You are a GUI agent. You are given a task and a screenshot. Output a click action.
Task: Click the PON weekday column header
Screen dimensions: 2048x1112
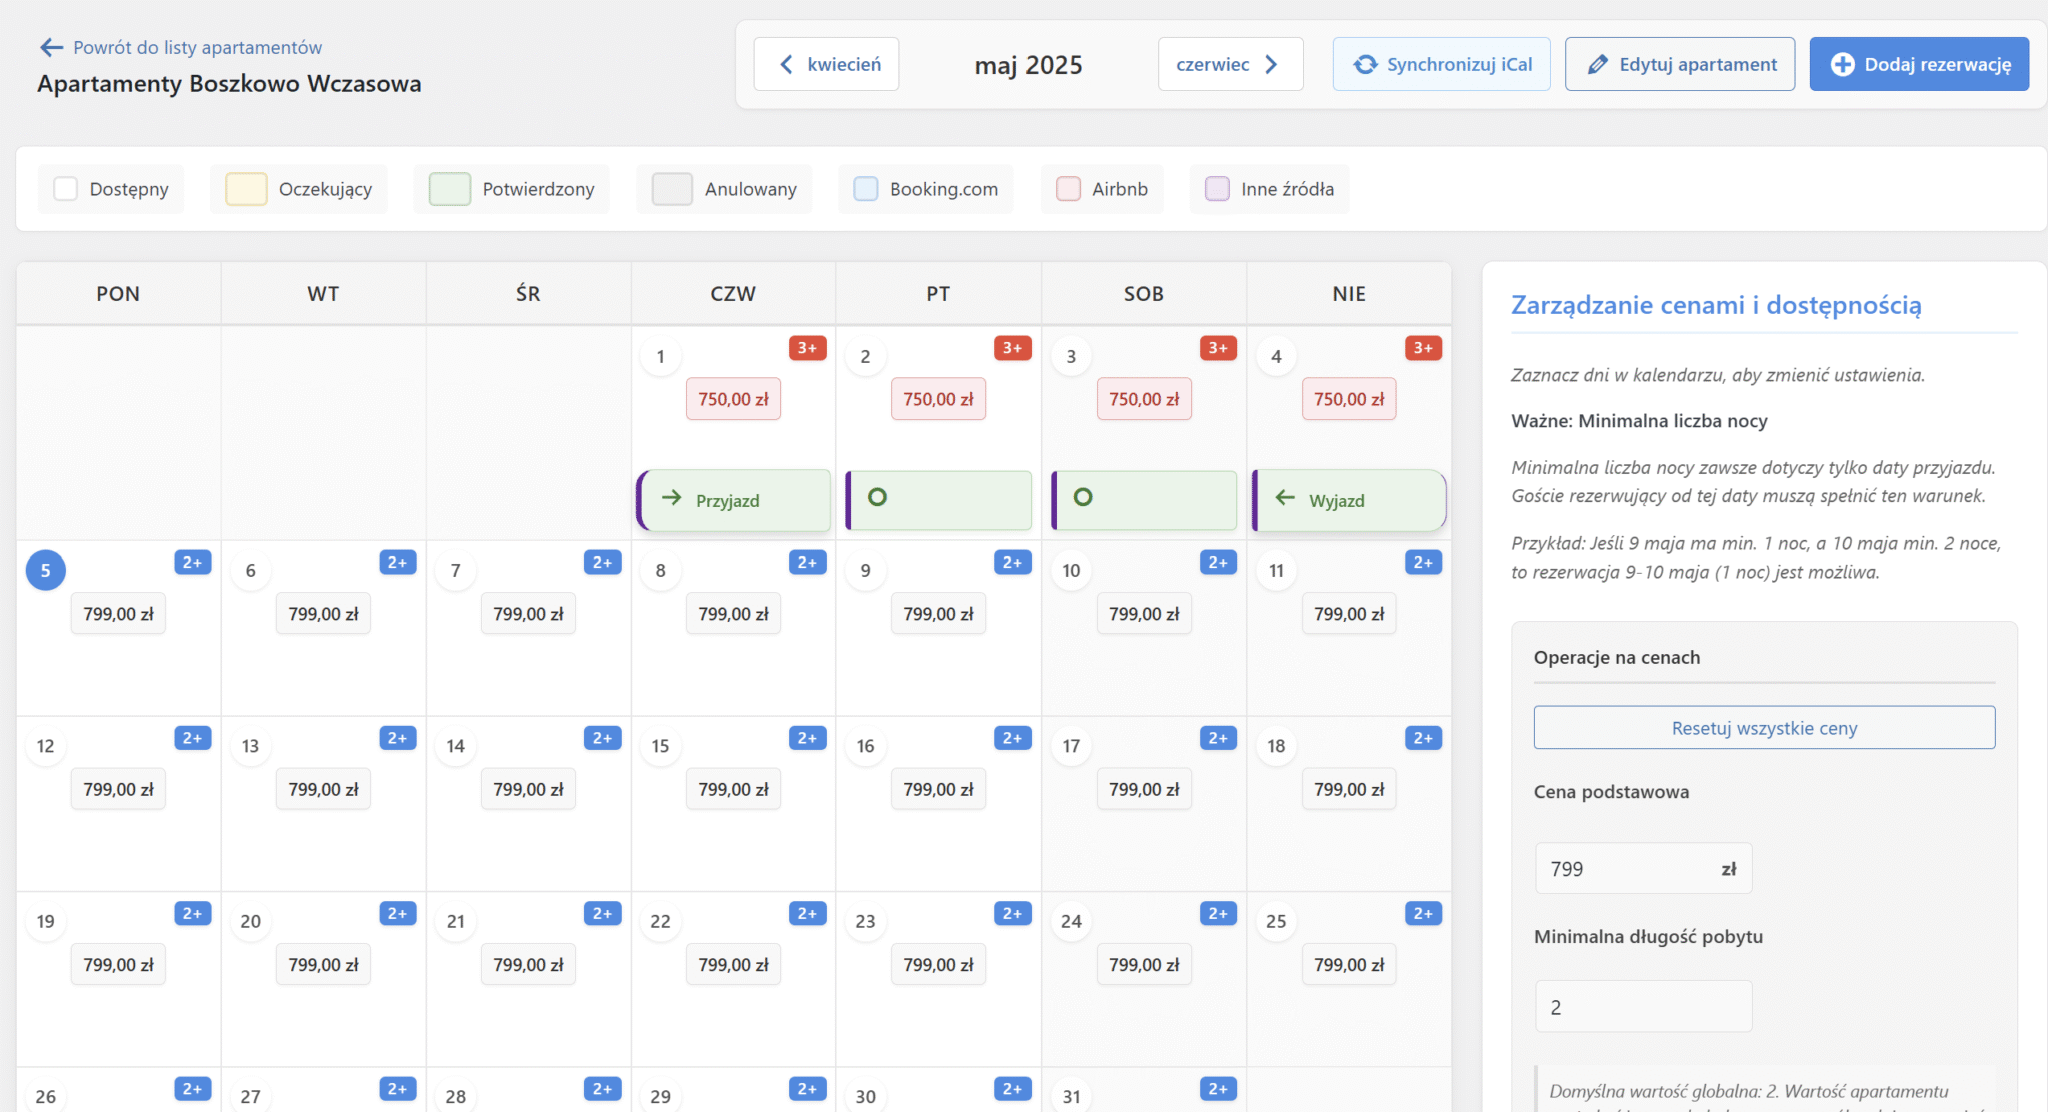(x=118, y=294)
